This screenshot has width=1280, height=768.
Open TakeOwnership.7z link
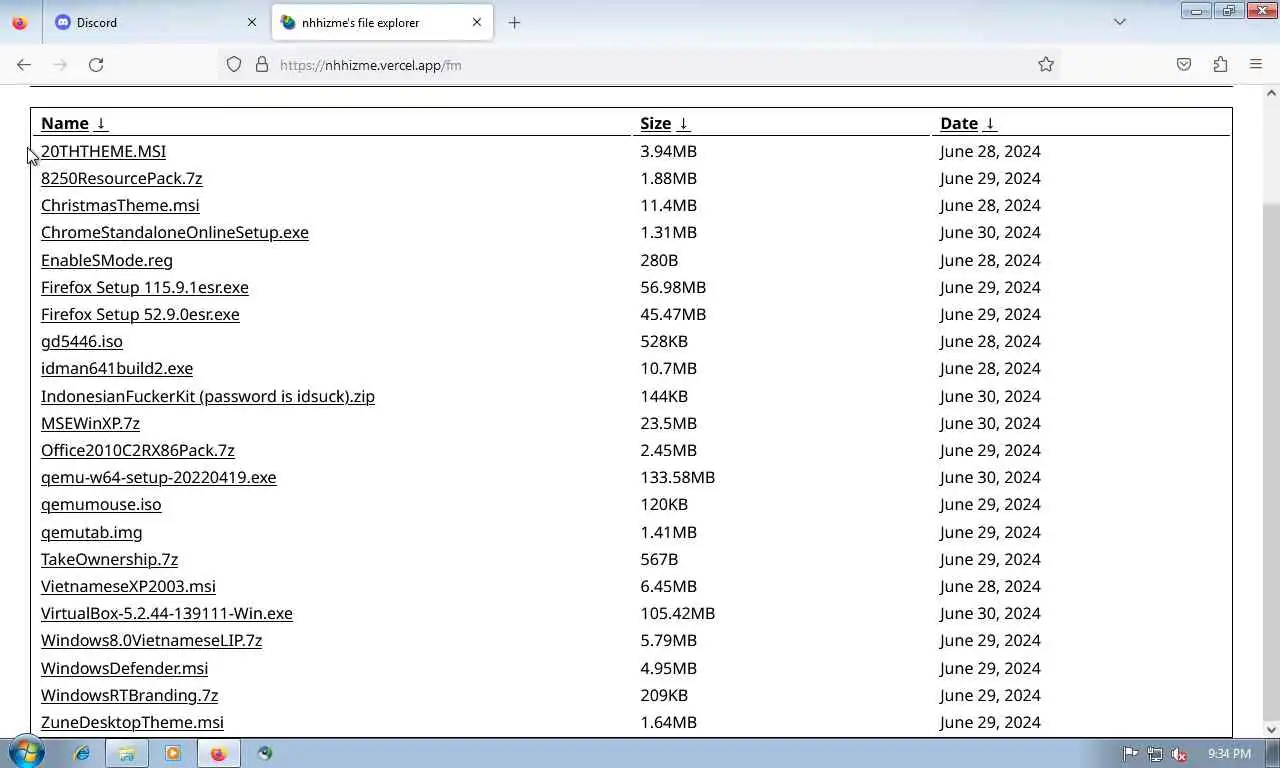coord(109,559)
